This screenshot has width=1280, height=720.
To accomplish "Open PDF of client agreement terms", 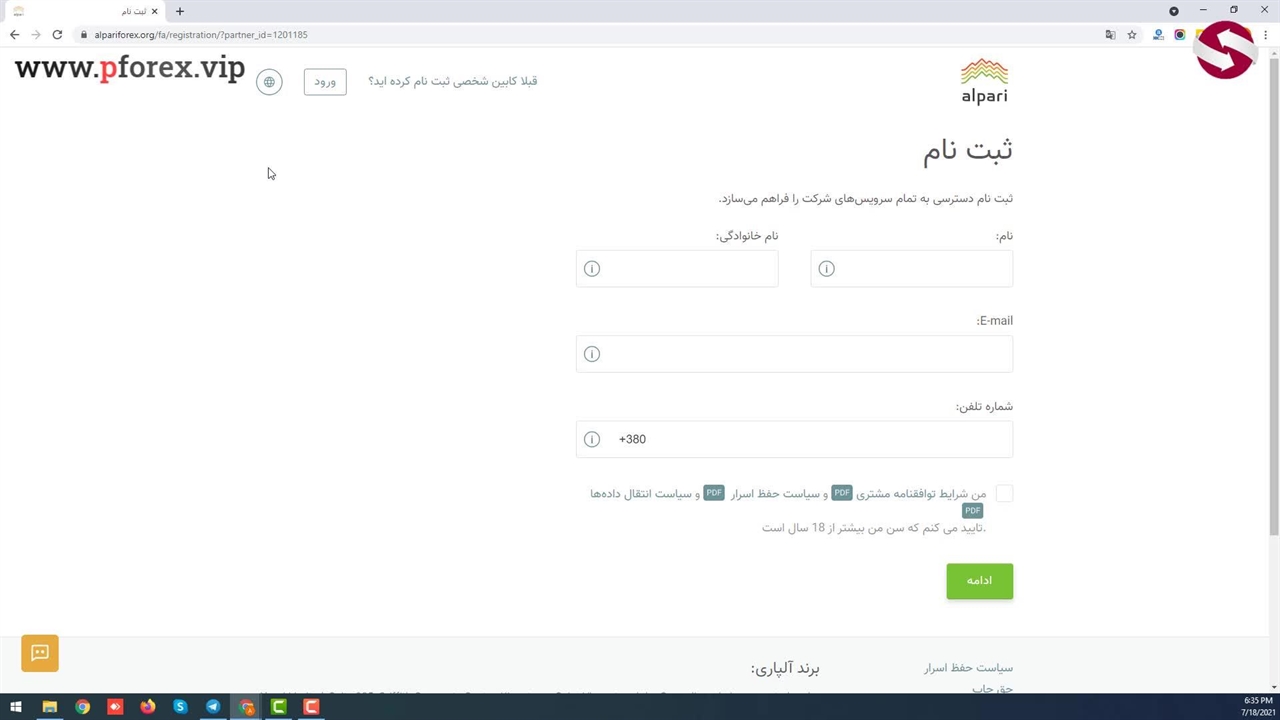I will coord(842,493).
